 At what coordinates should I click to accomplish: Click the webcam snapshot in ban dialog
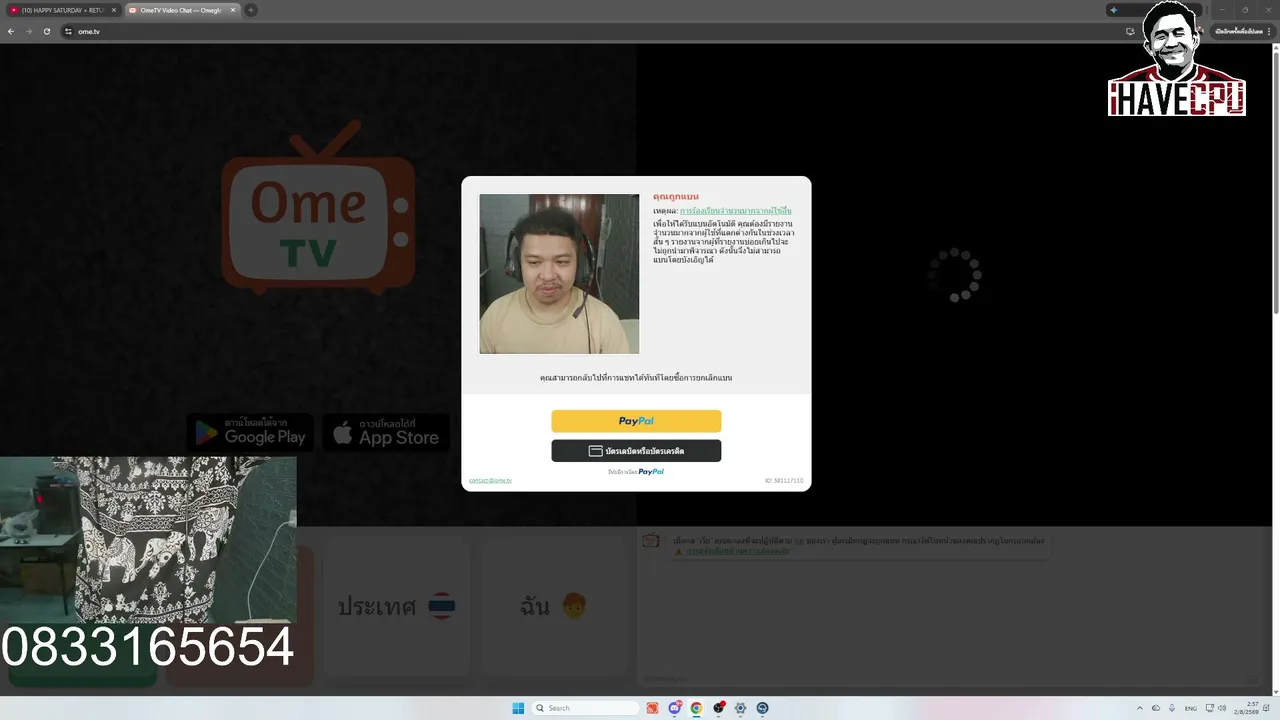(x=559, y=274)
